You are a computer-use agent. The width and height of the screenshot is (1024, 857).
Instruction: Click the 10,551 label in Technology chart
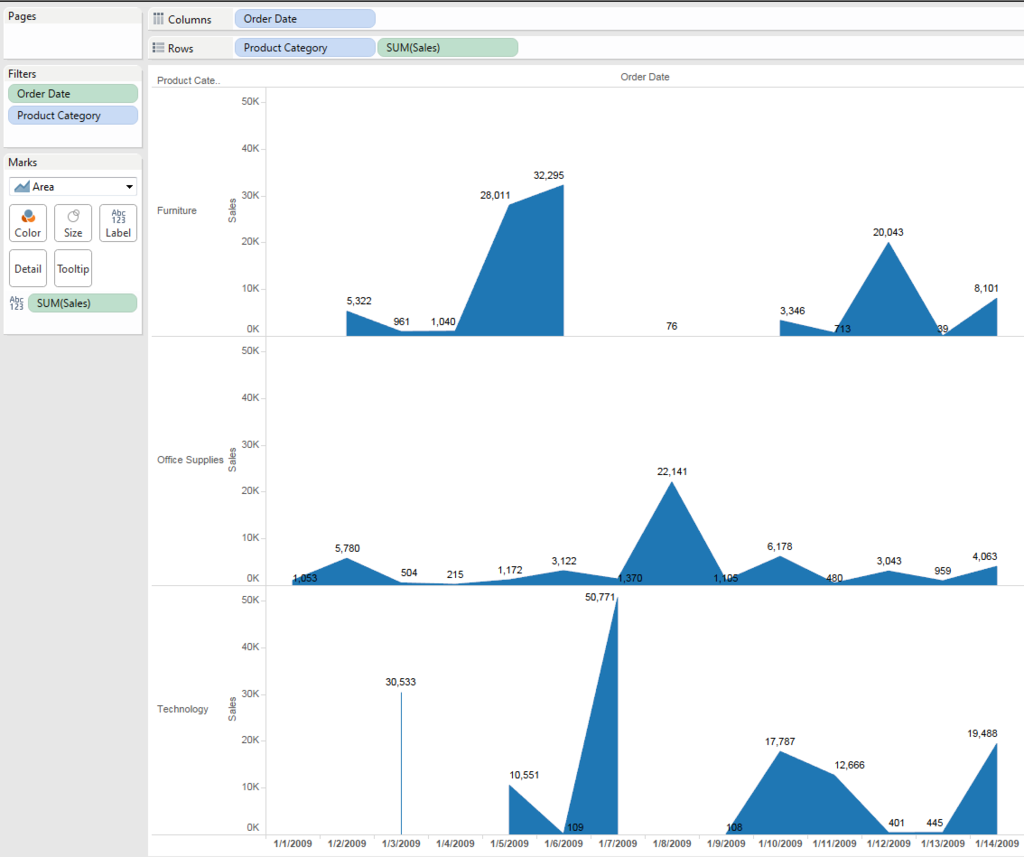[524, 775]
